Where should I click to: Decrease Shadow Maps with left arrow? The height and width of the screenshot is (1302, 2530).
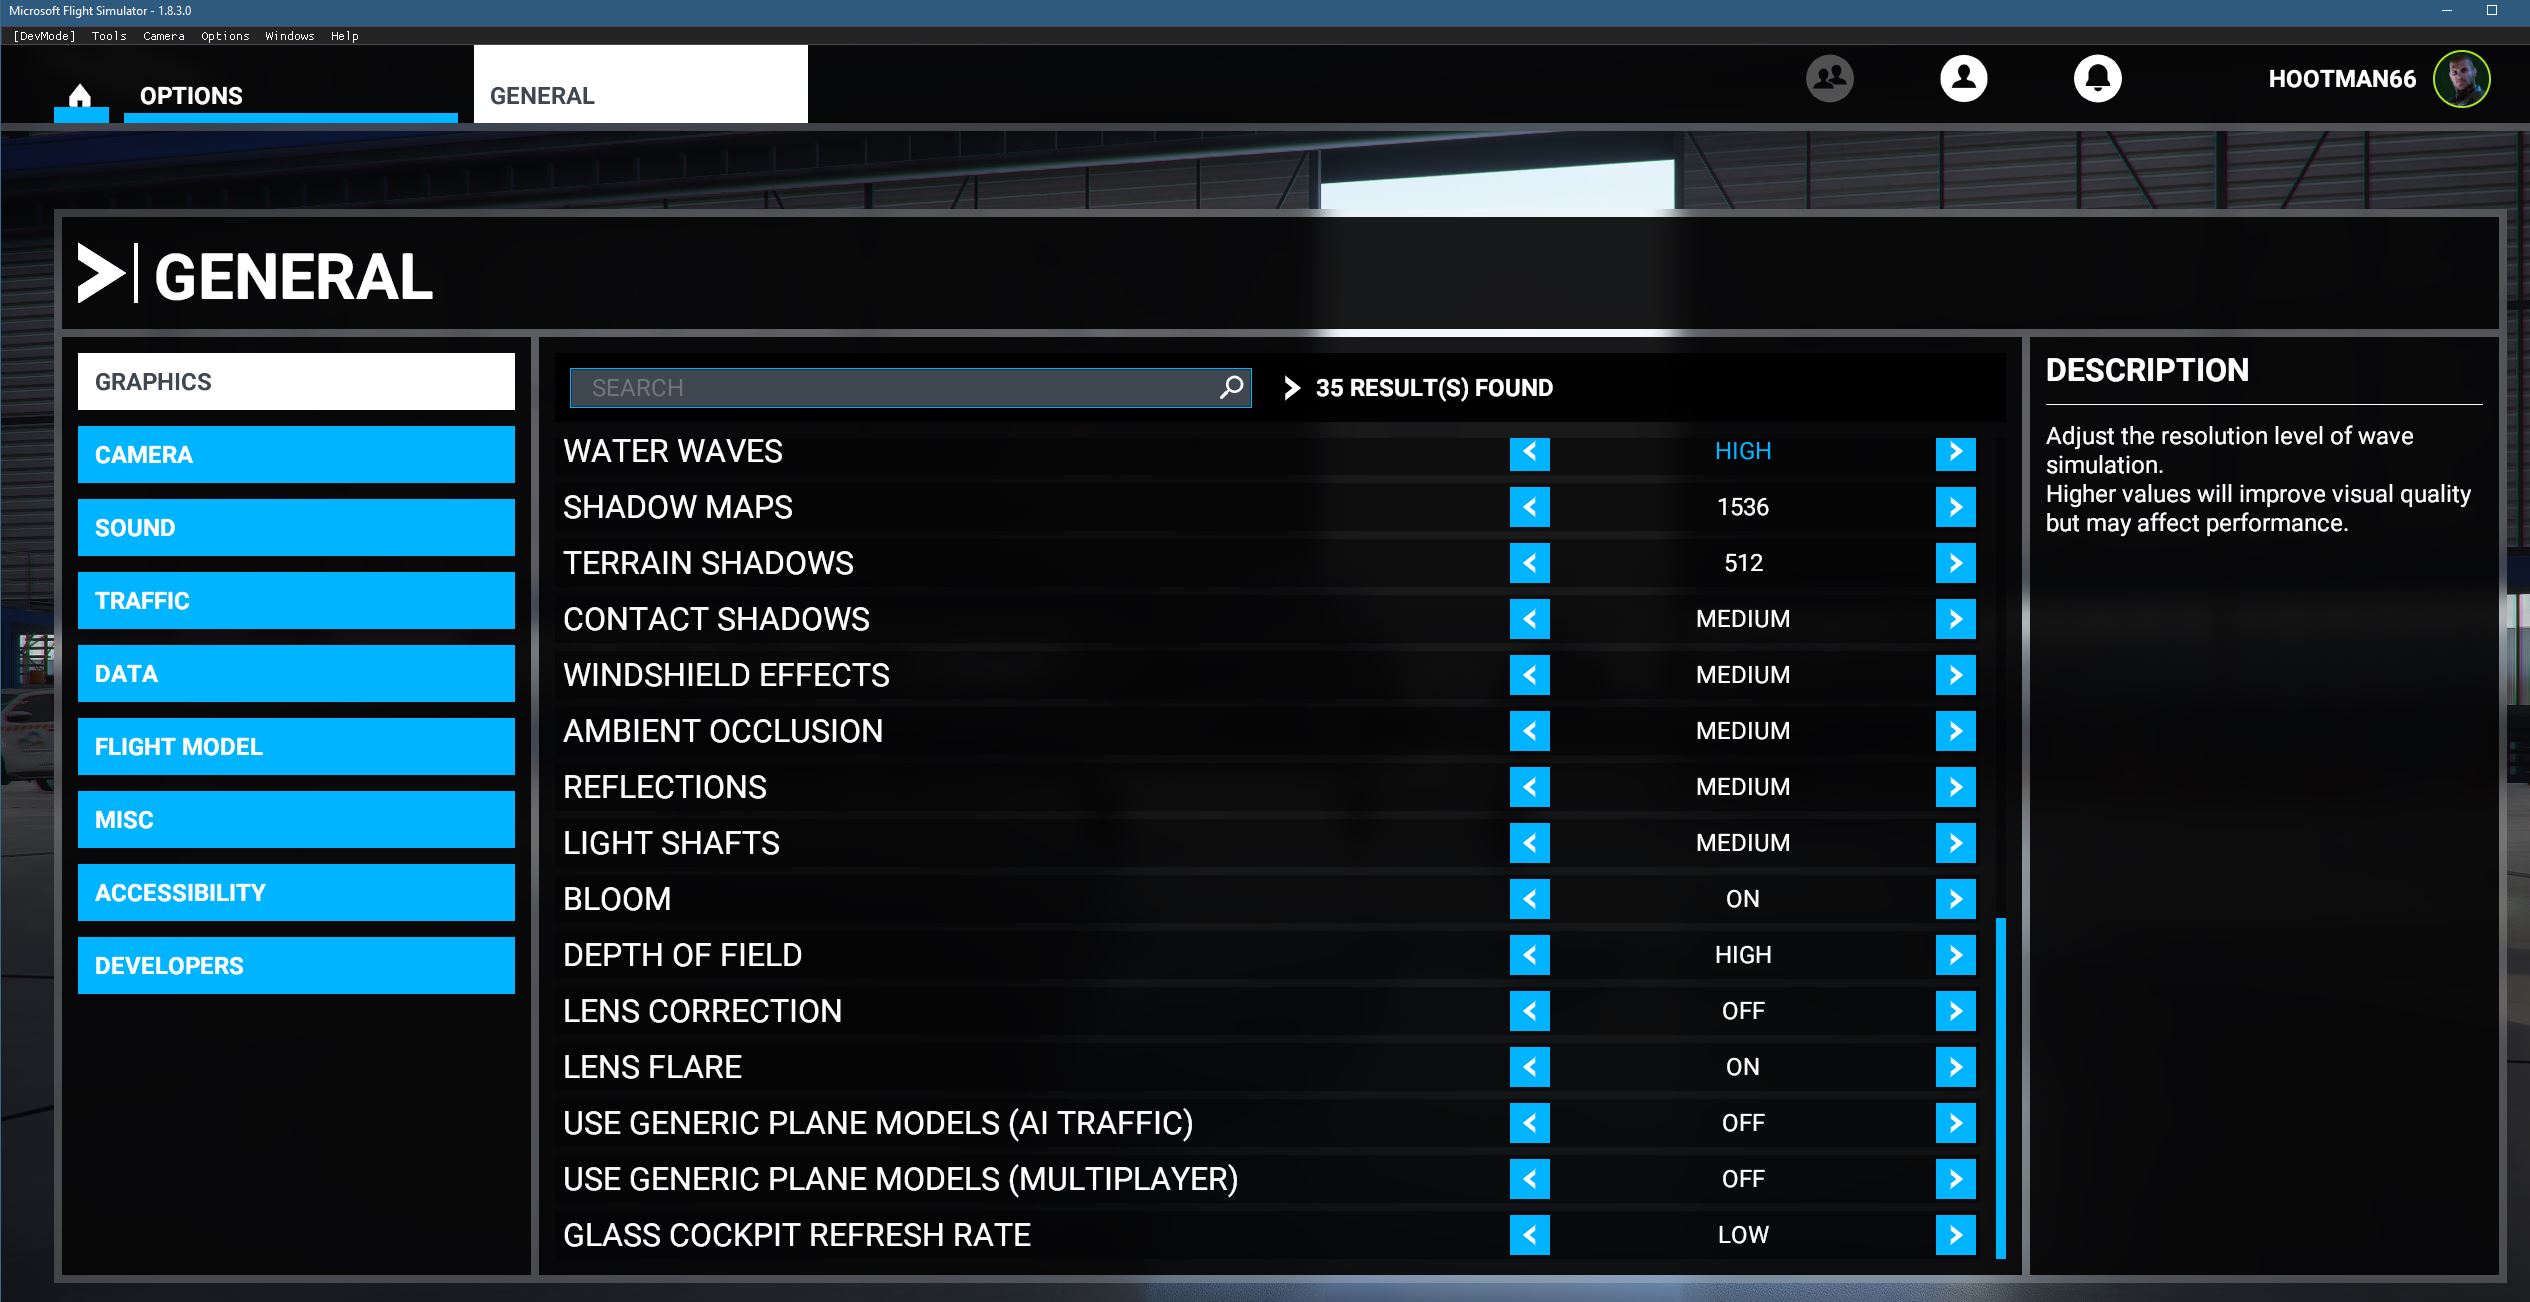pyautogui.click(x=1529, y=508)
